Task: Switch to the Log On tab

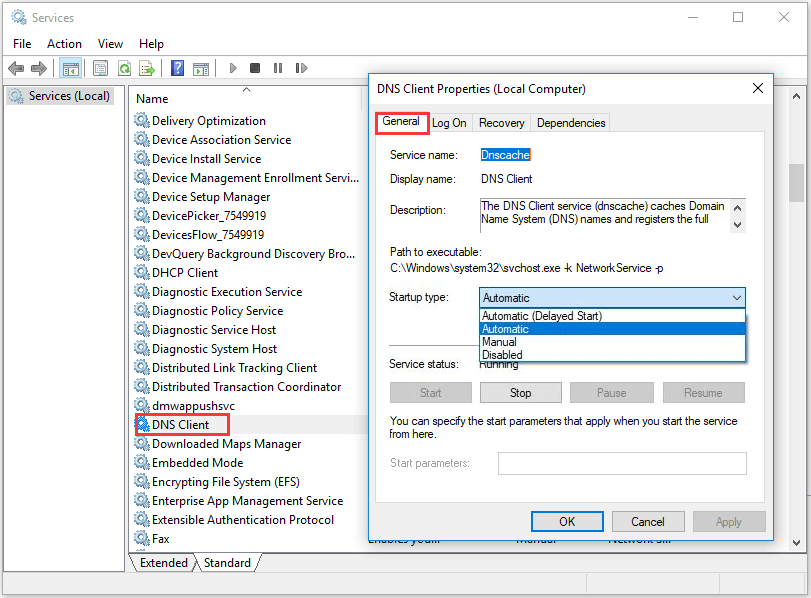Action: (x=449, y=123)
